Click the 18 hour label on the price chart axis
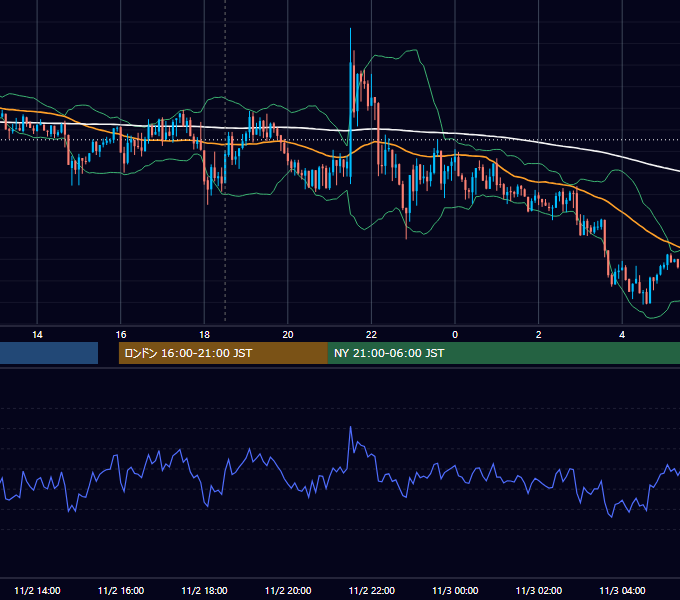 click(204, 334)
